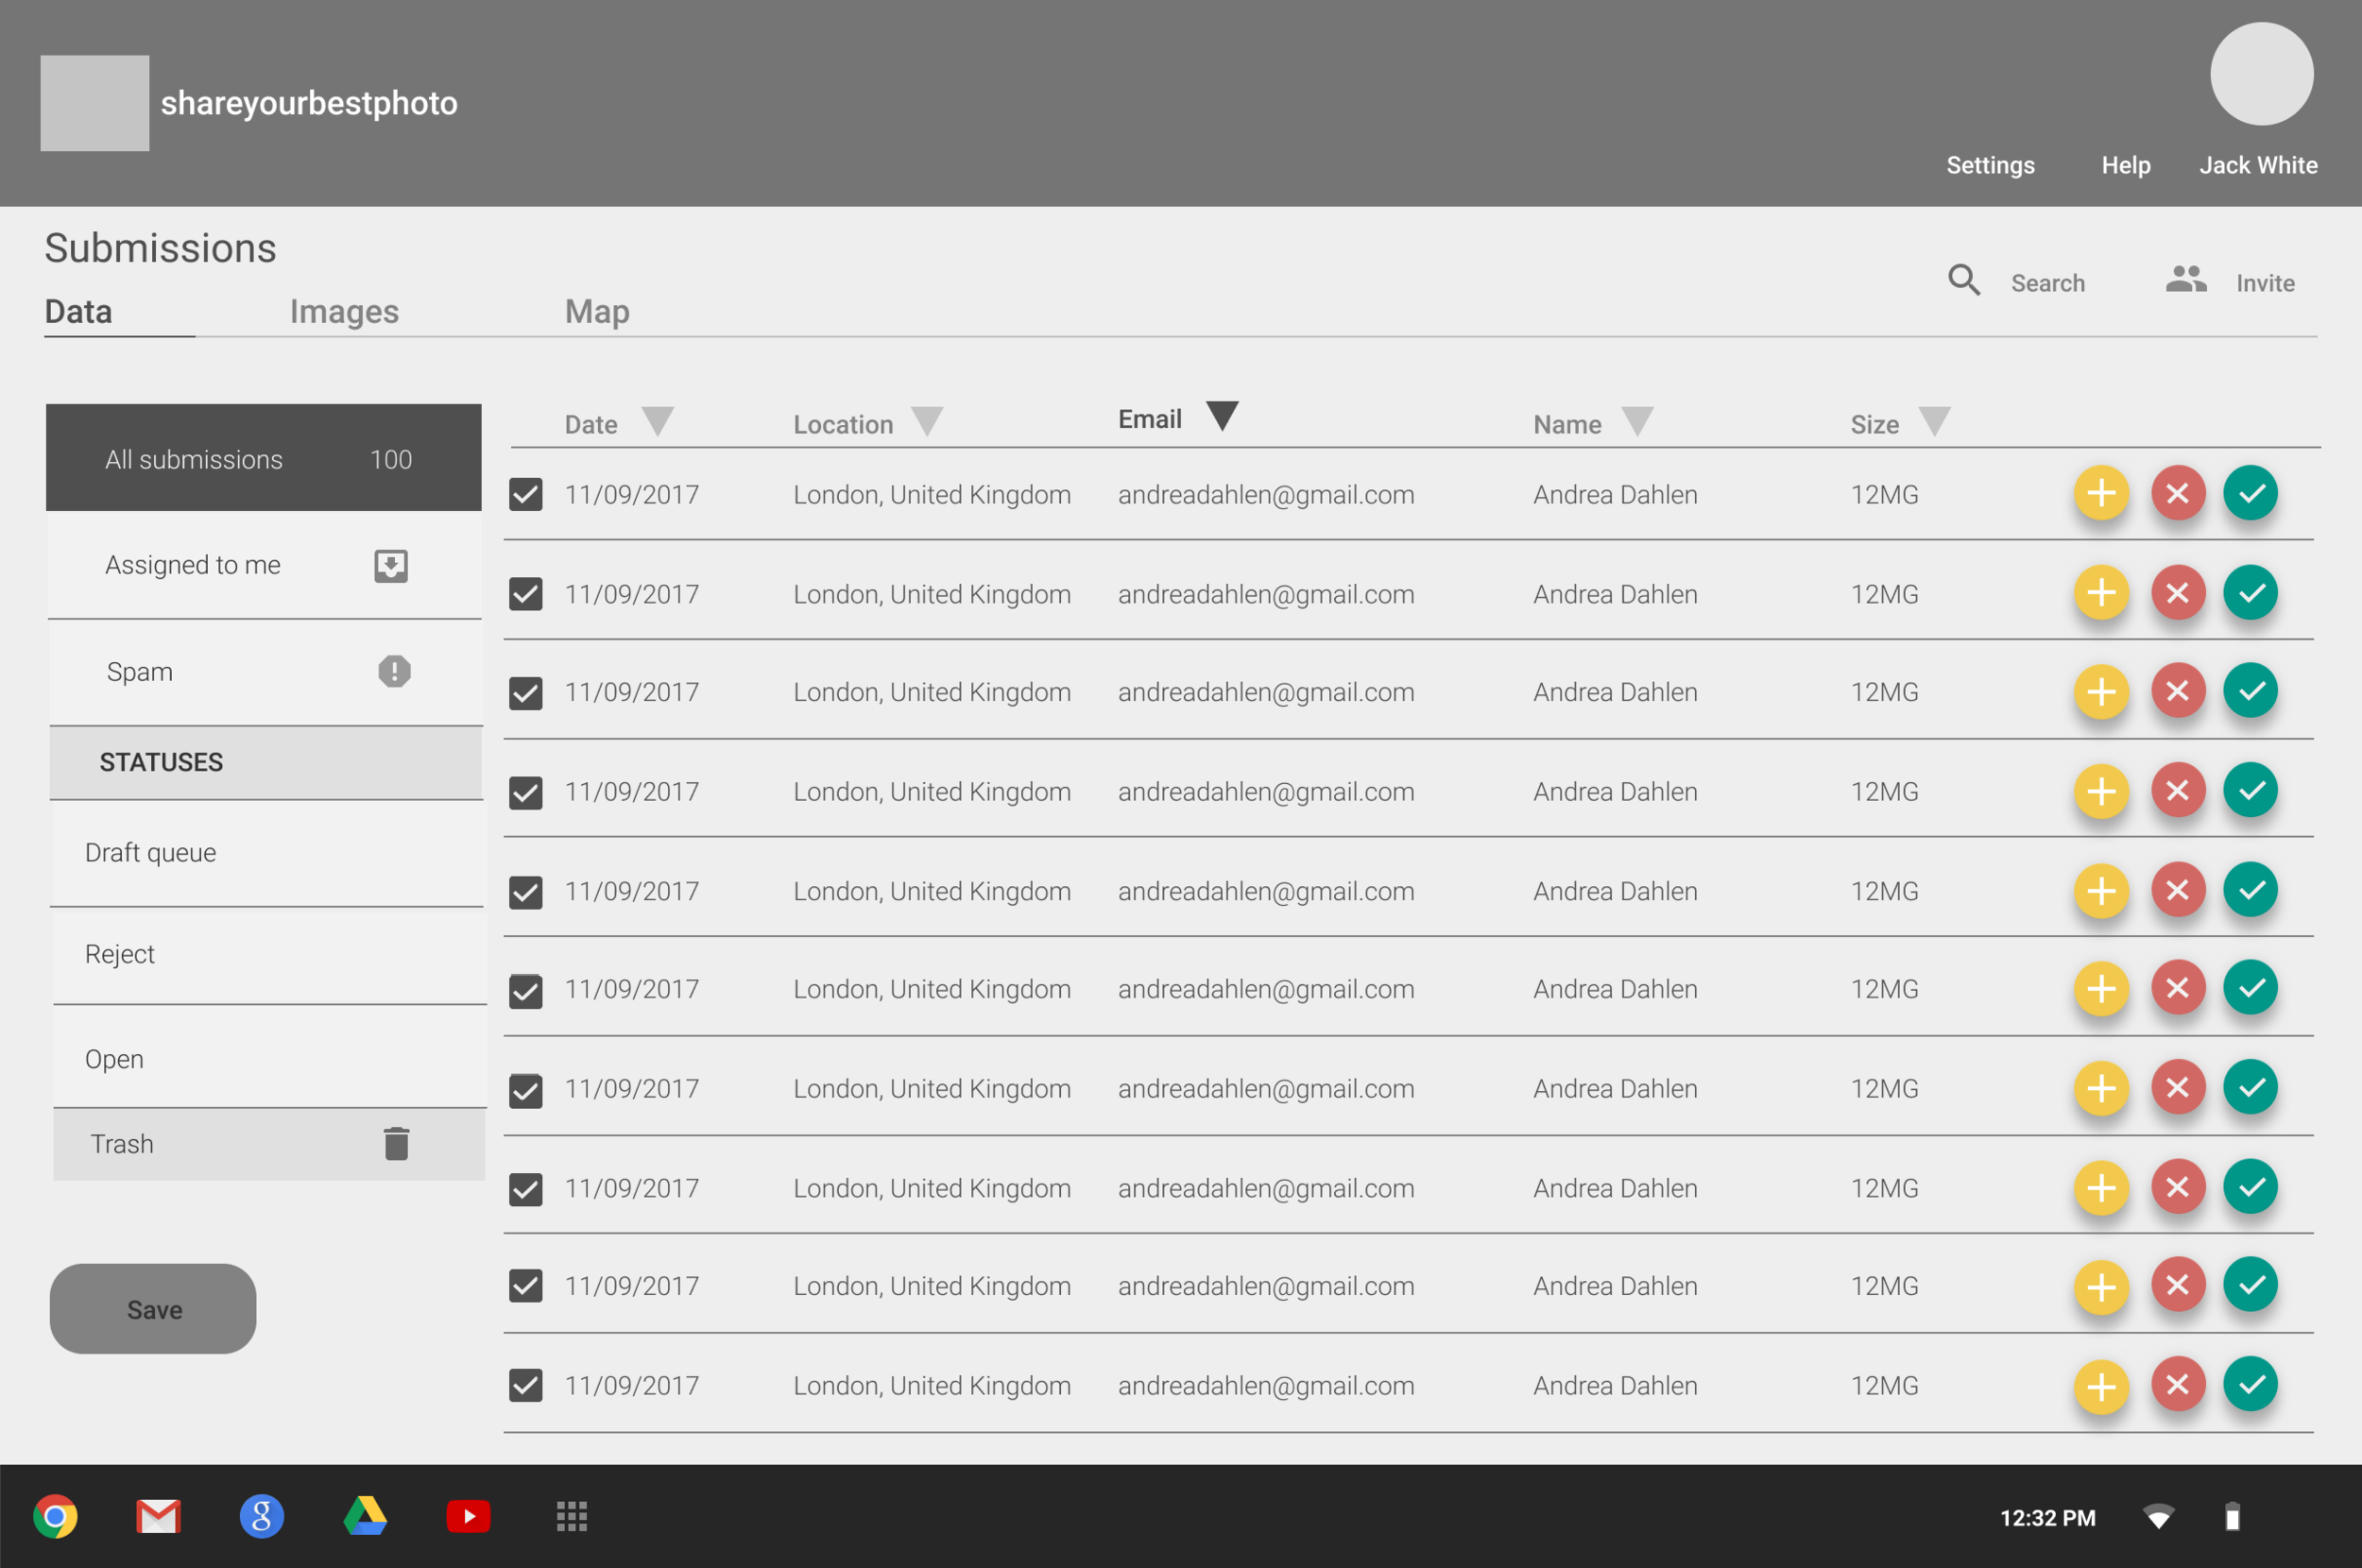Open the Settings link in header
2362x1568 pixels.
click(1989, 165)
